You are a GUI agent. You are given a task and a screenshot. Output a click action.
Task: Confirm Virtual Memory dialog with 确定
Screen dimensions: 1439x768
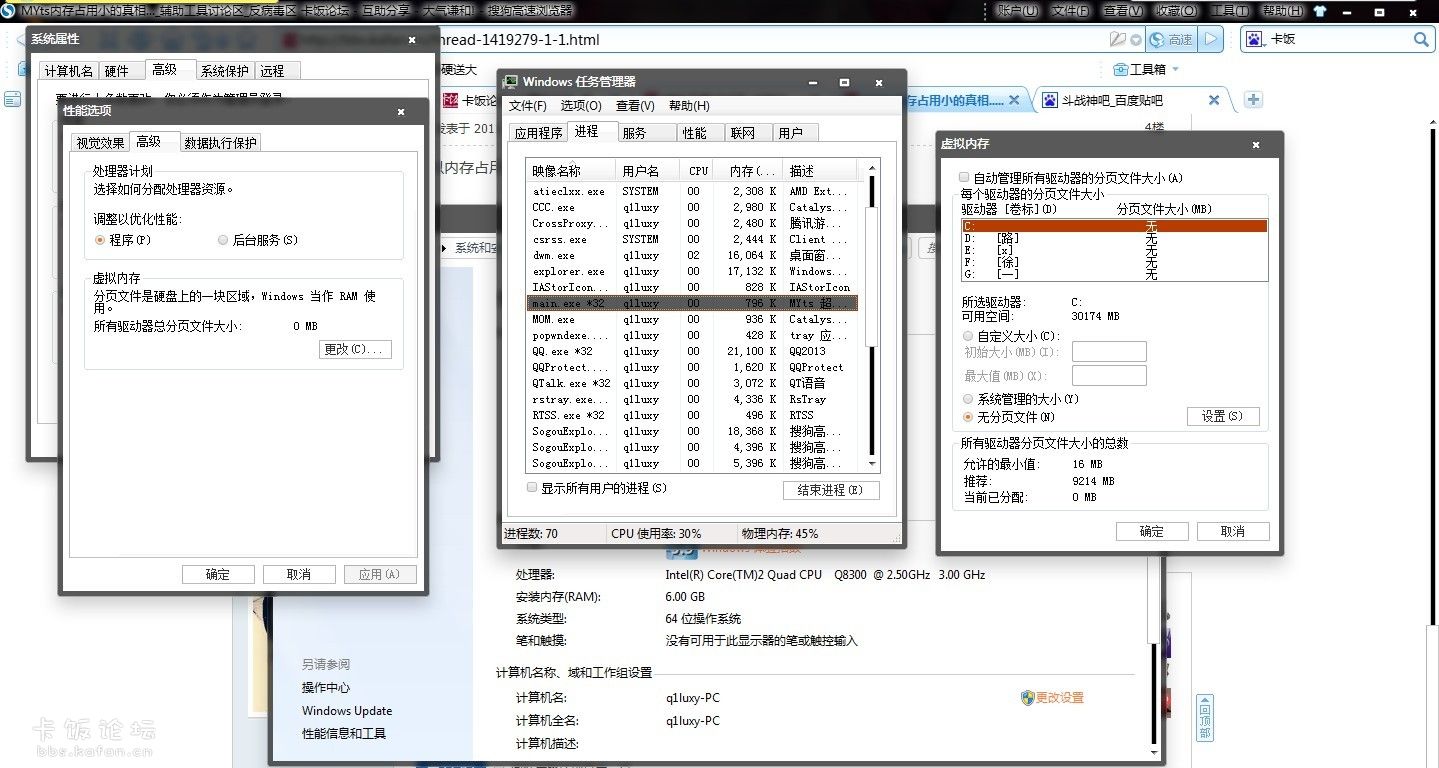[x=1152, y=531]
